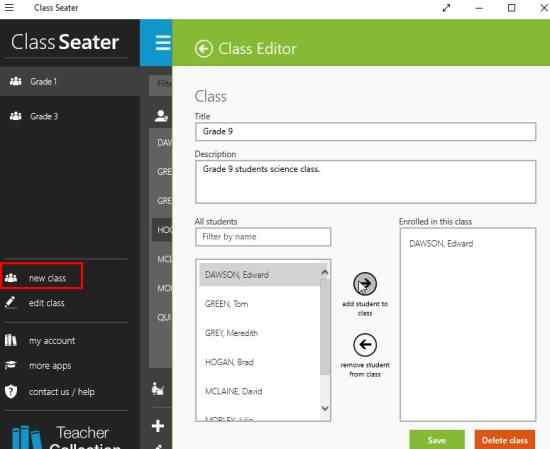This screenshot has width=550, height=449.
Task: Go back using Class Editor back arrow
Action: click(204, 49)
